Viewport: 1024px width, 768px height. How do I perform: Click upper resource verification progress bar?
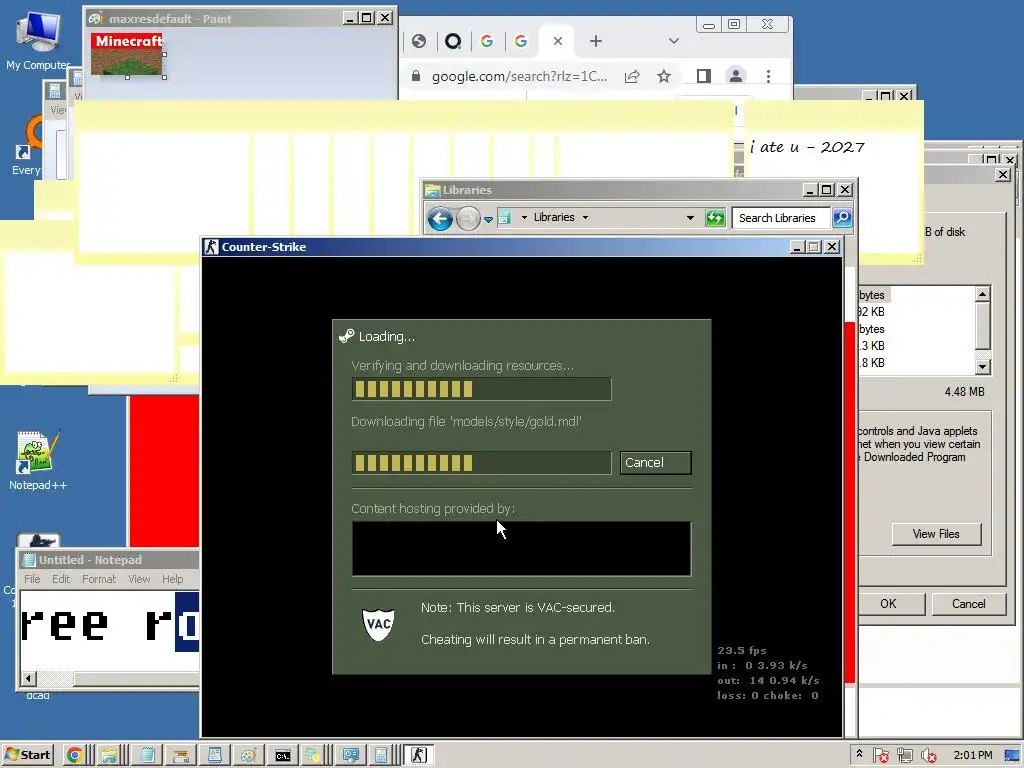[481, 389]
